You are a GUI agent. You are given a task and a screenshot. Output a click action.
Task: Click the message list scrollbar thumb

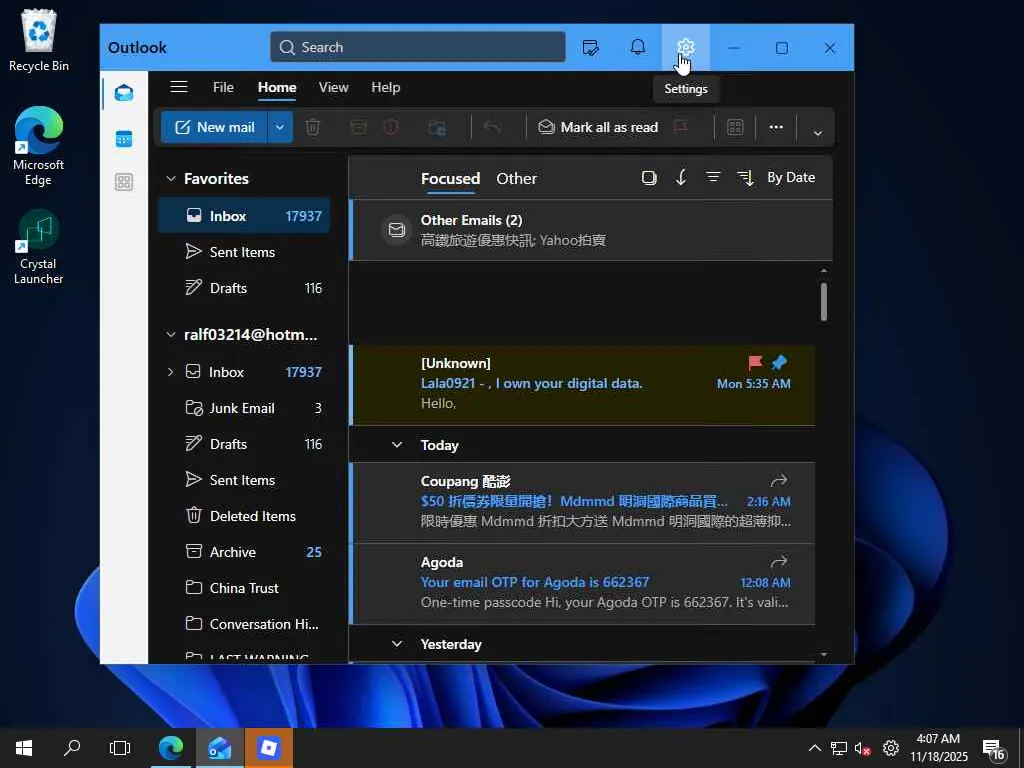(824, 301)
